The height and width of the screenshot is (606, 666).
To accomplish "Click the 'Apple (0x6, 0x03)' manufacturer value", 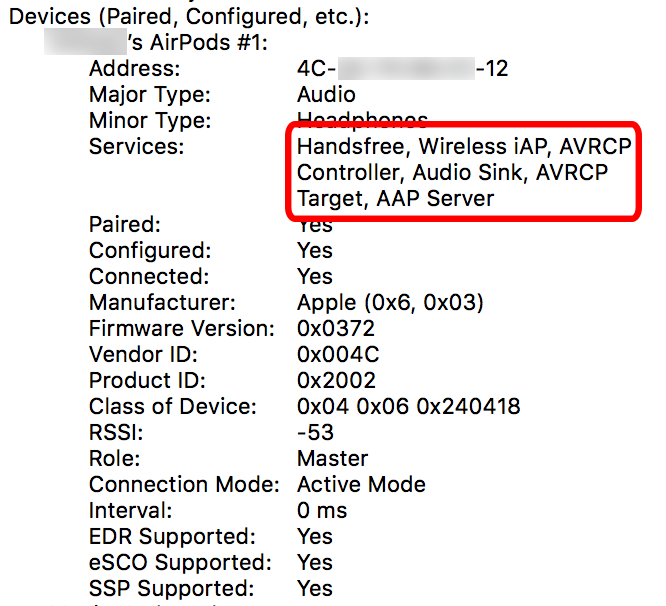I will click(x=390, y=303).
